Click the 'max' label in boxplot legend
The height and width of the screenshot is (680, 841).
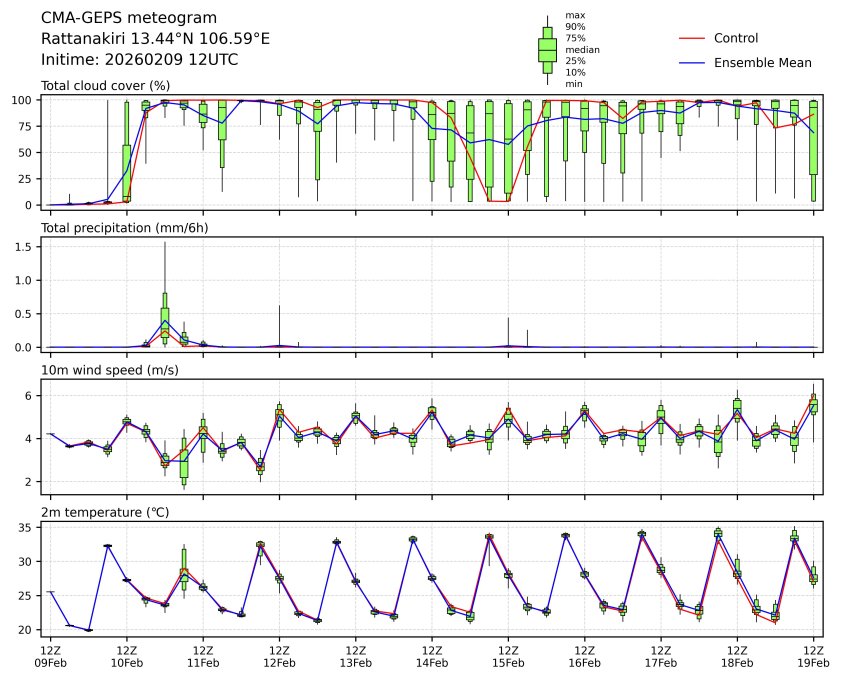coord(574,16)
